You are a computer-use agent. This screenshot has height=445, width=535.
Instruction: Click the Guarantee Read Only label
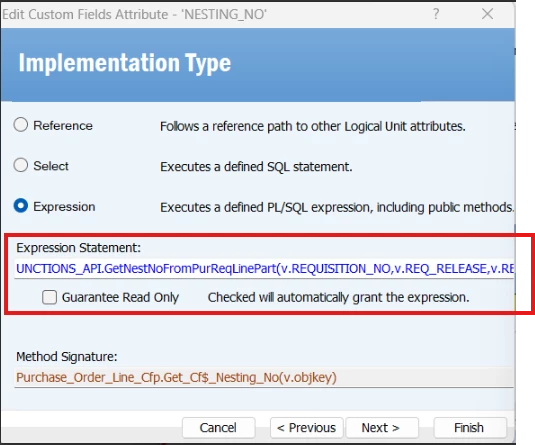[x=120, y=298]
